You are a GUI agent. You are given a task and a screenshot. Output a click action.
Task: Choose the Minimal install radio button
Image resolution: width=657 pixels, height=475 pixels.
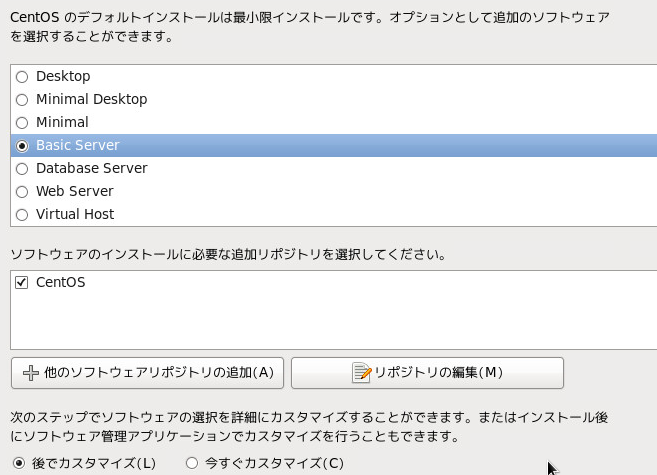point(22,123)
